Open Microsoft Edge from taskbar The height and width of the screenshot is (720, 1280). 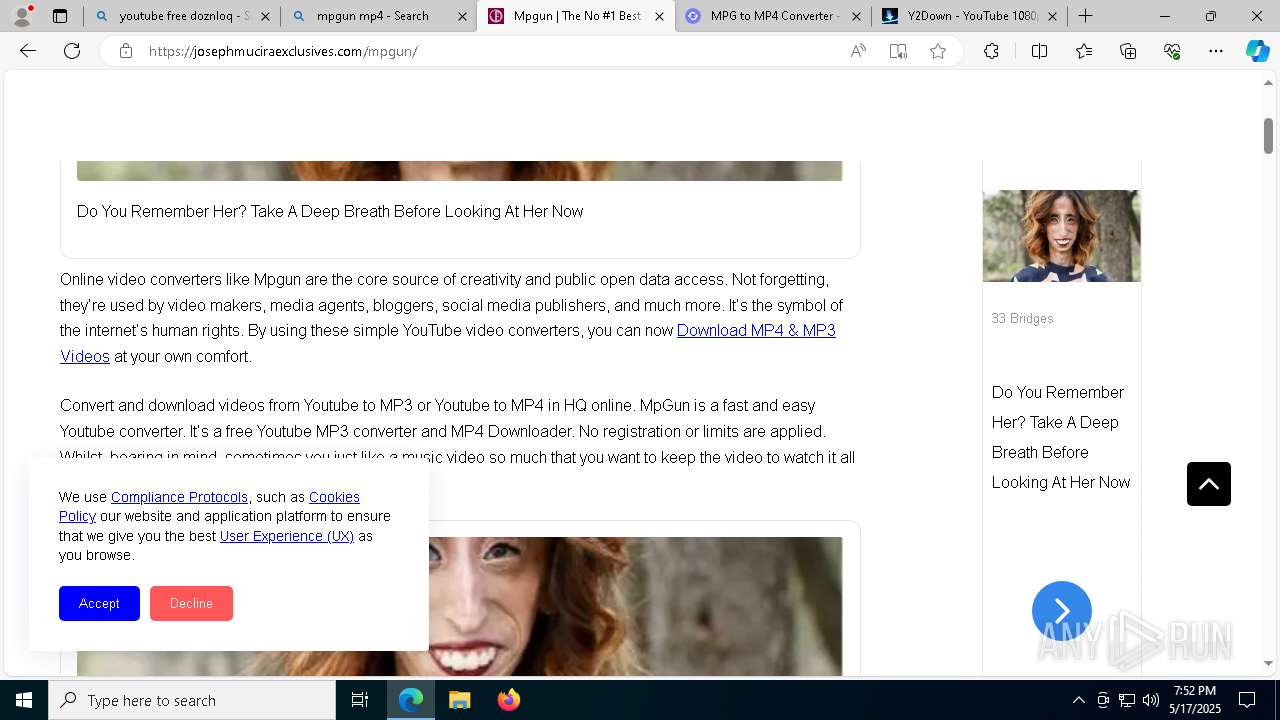click(x=411, y=700)
